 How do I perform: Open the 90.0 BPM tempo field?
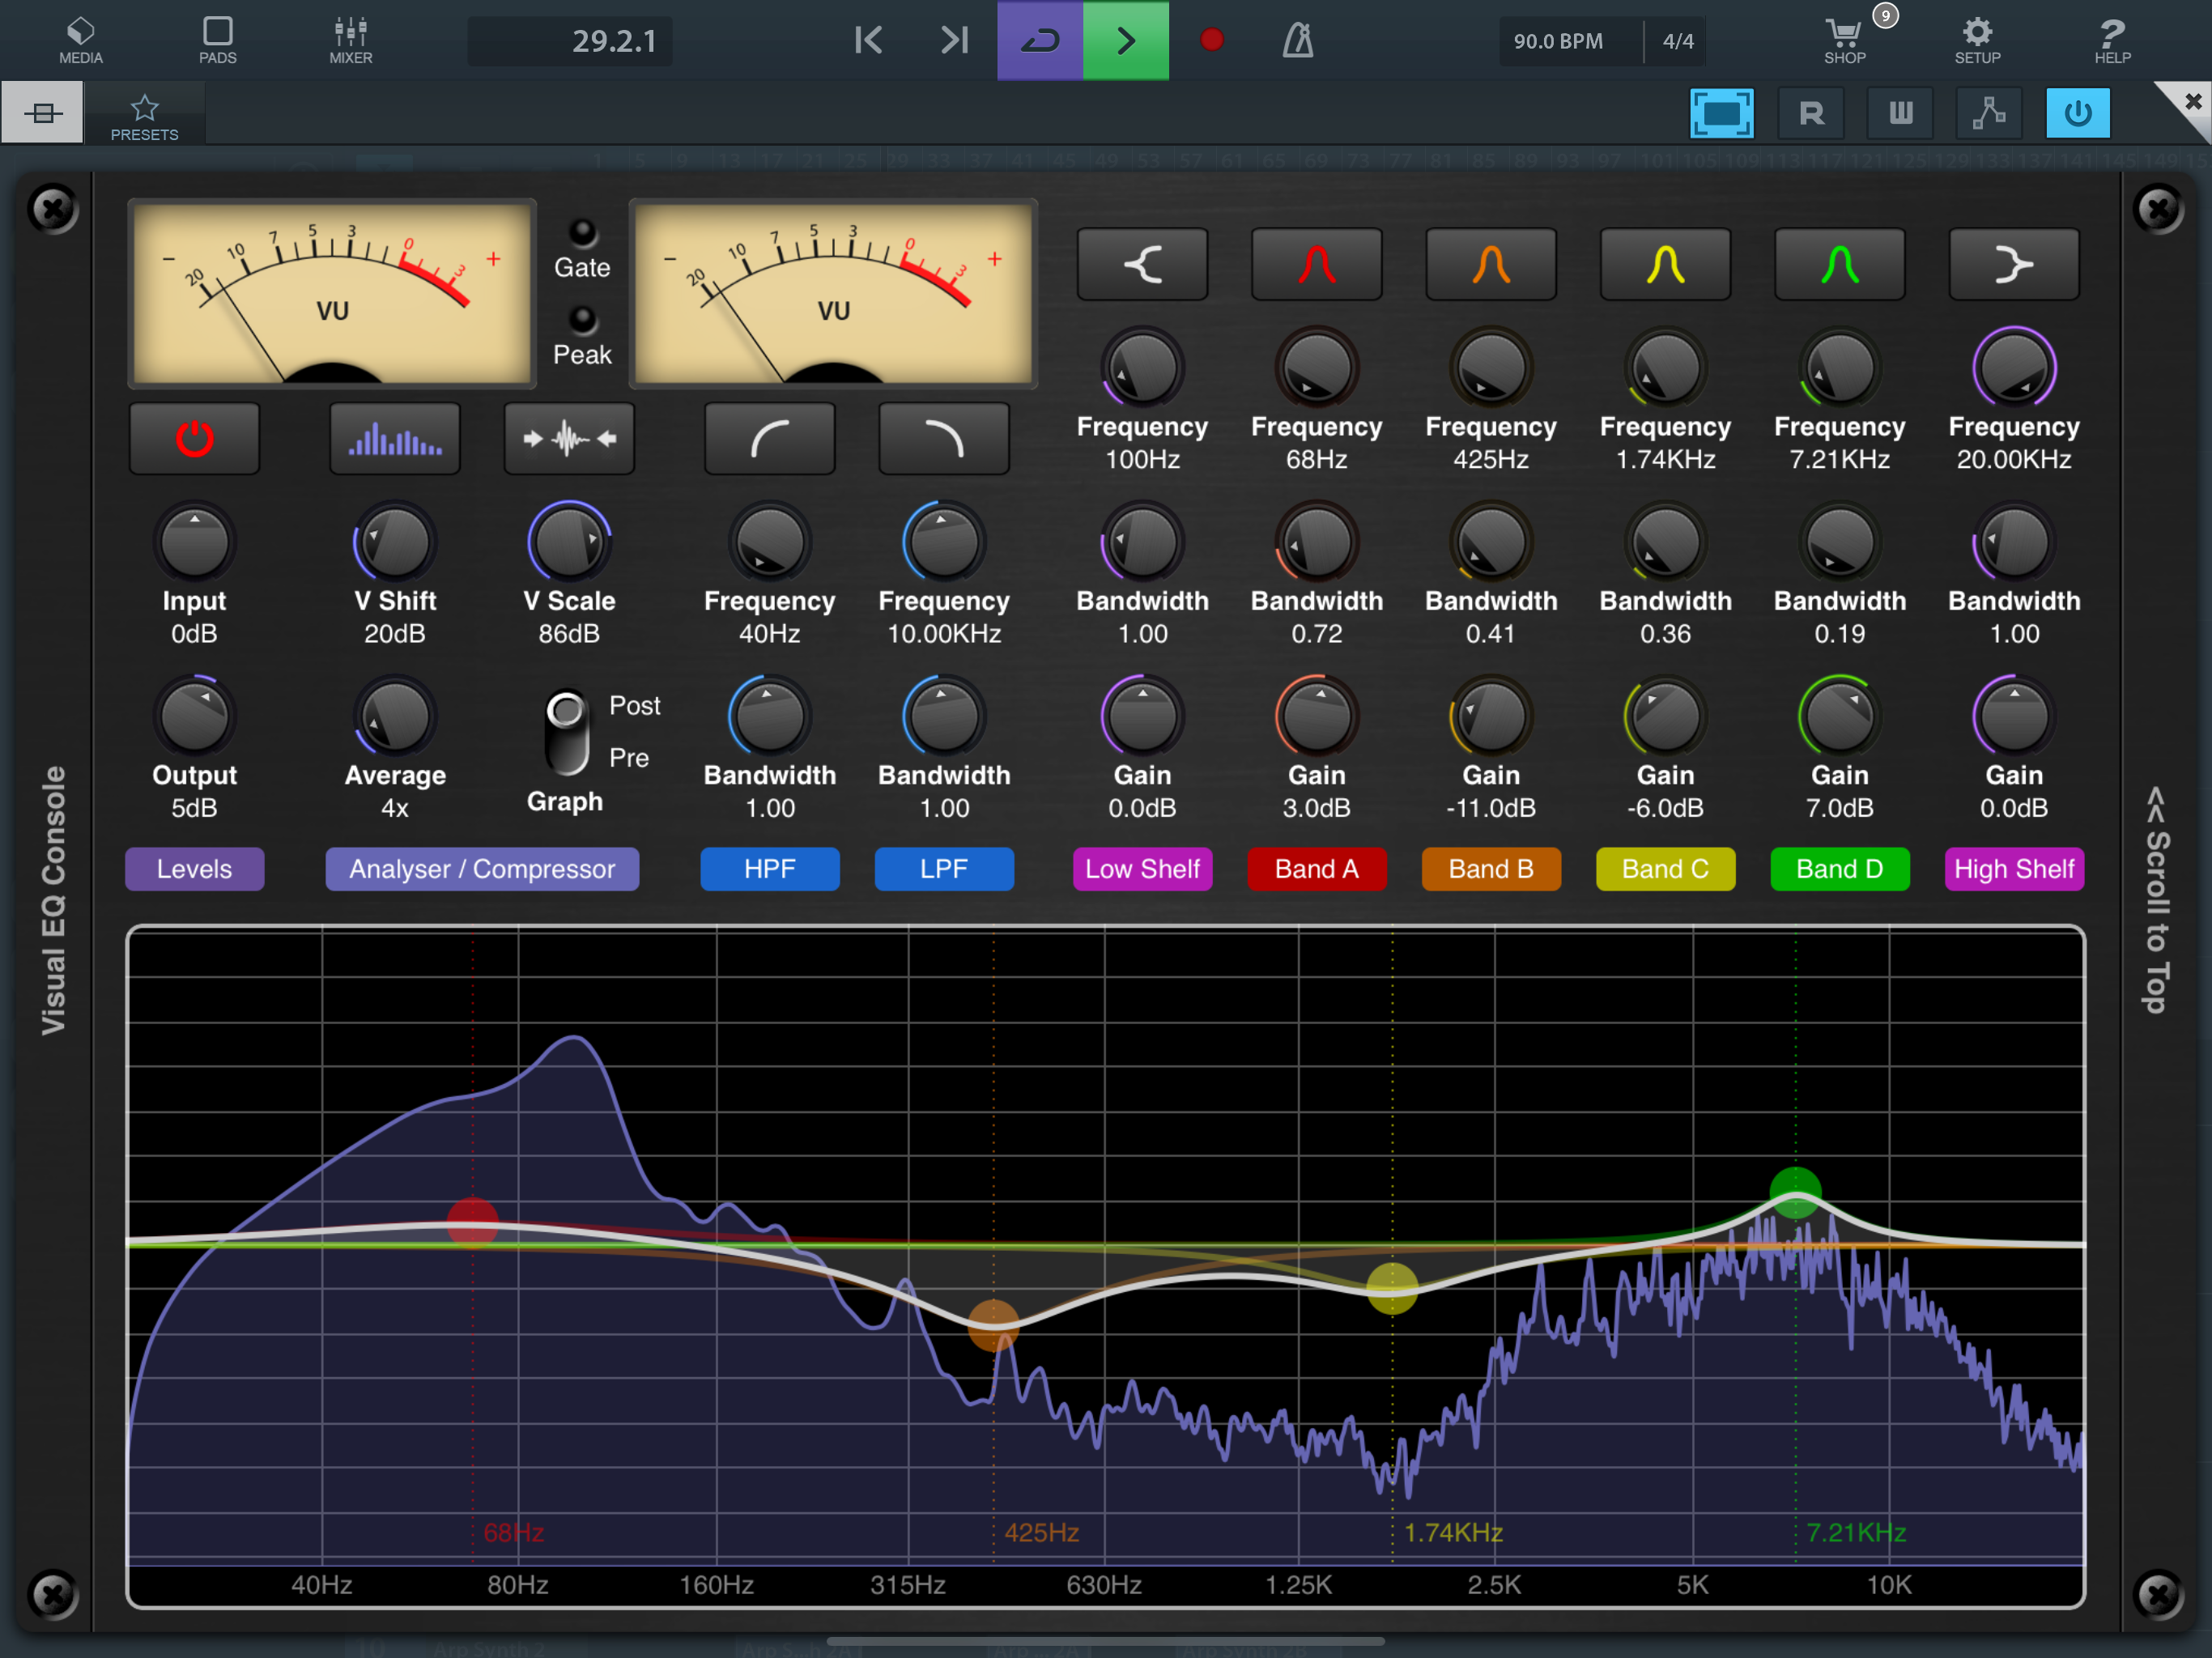click(x=1558, y=41)
